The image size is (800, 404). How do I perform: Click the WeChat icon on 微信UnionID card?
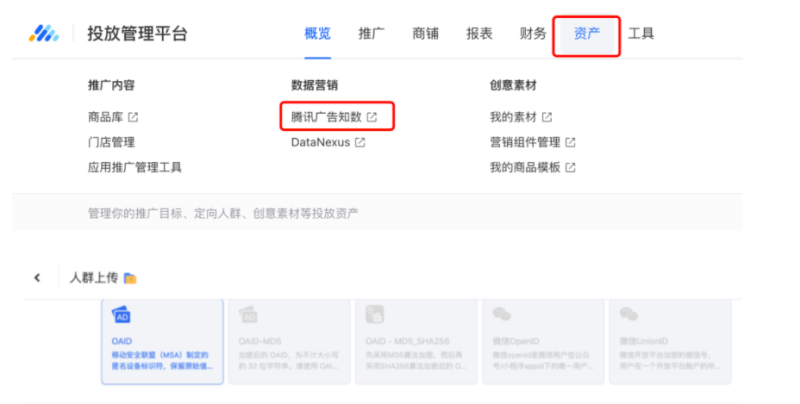(x=629, y=314)
